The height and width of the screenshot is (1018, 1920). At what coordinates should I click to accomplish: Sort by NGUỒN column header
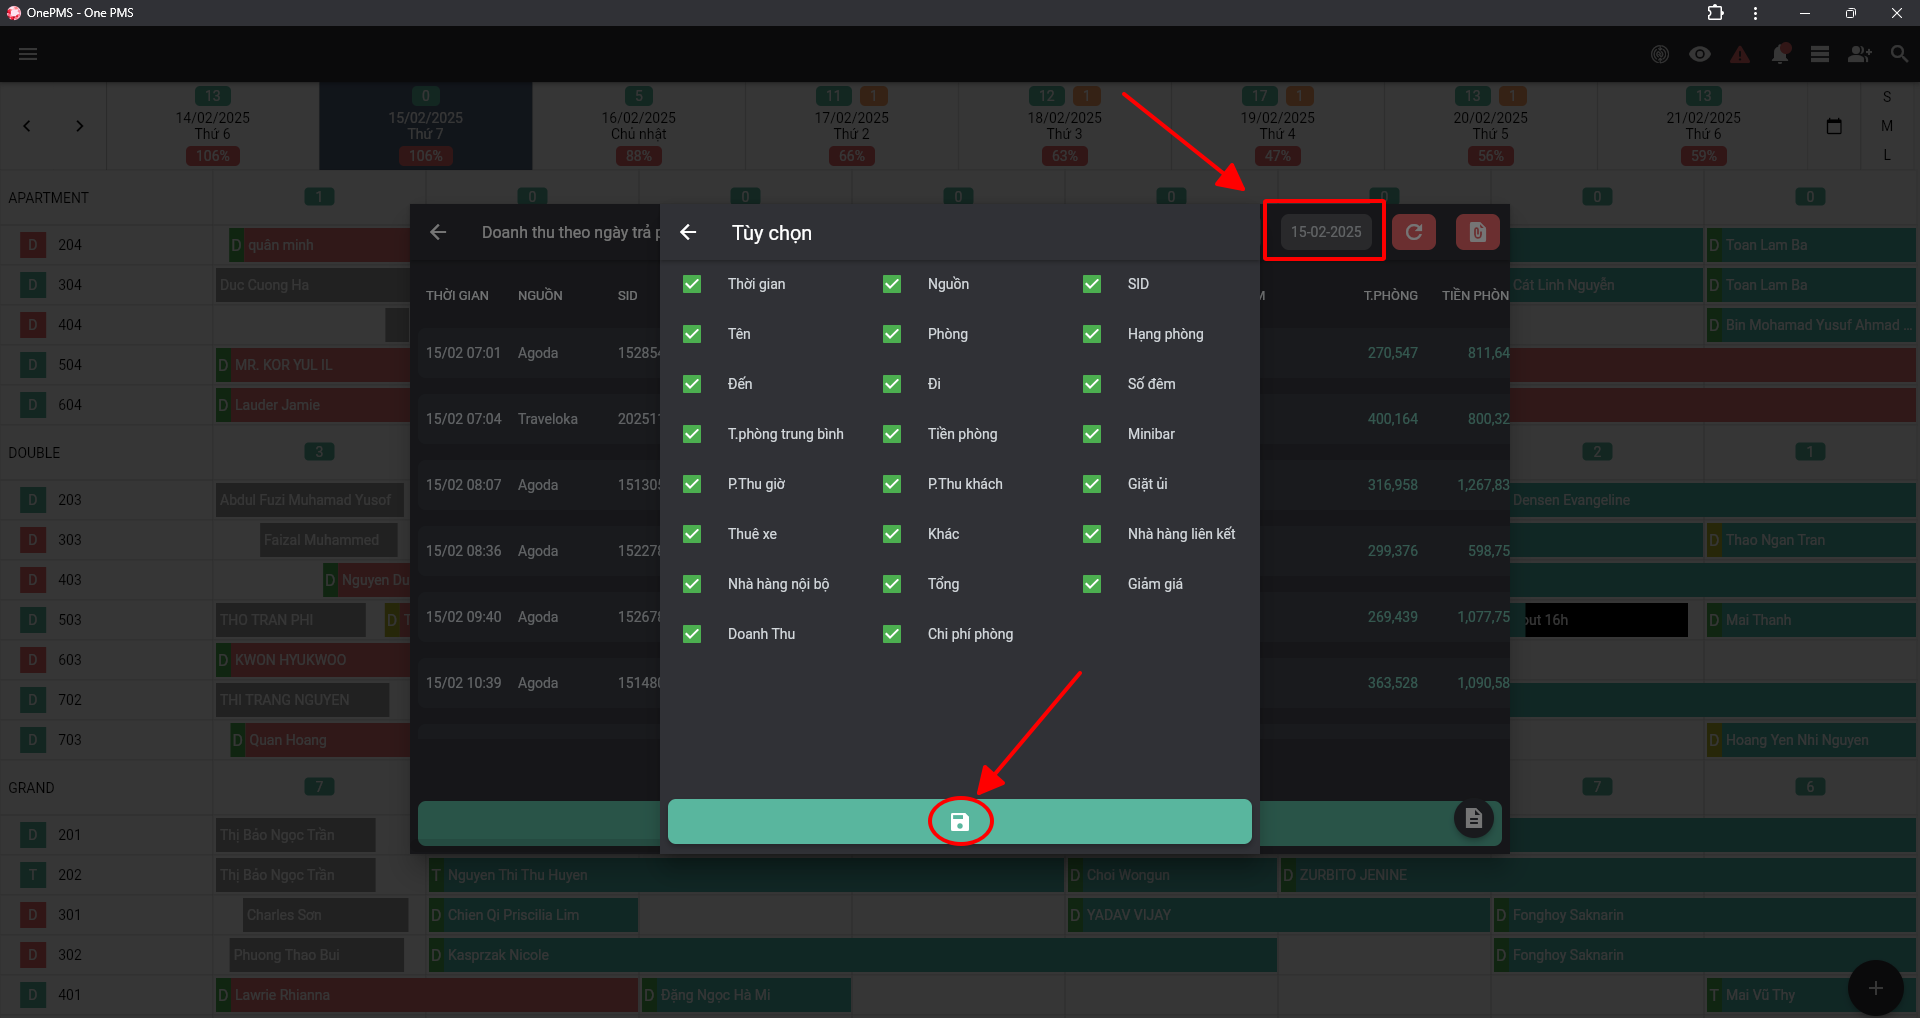click(x=540, y=296)
